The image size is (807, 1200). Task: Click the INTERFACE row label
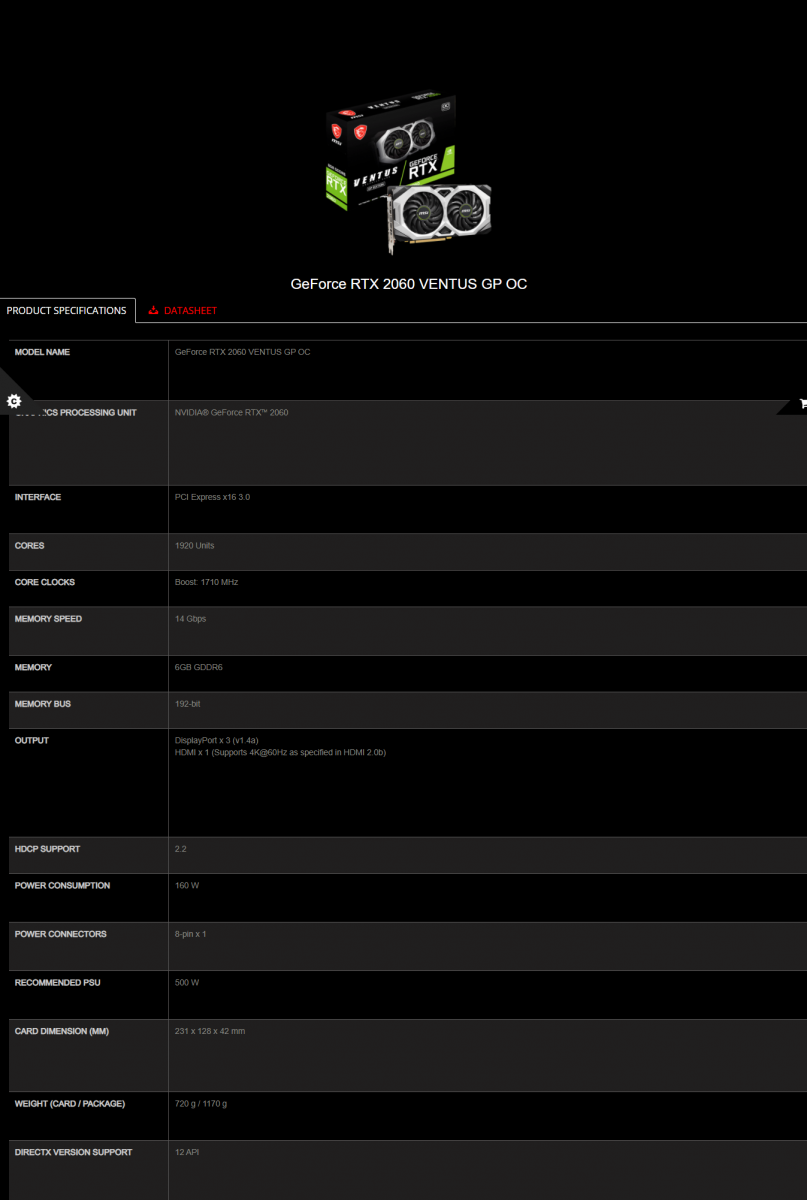(38, 497)
